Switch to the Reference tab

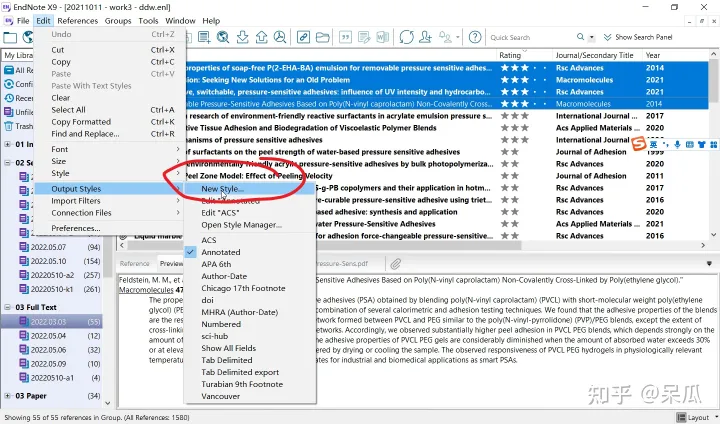coord(135,264)
